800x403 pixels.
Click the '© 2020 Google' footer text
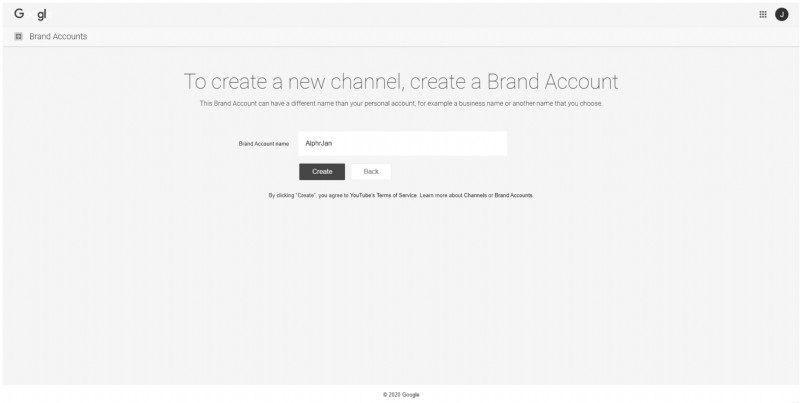pos(401,395)
